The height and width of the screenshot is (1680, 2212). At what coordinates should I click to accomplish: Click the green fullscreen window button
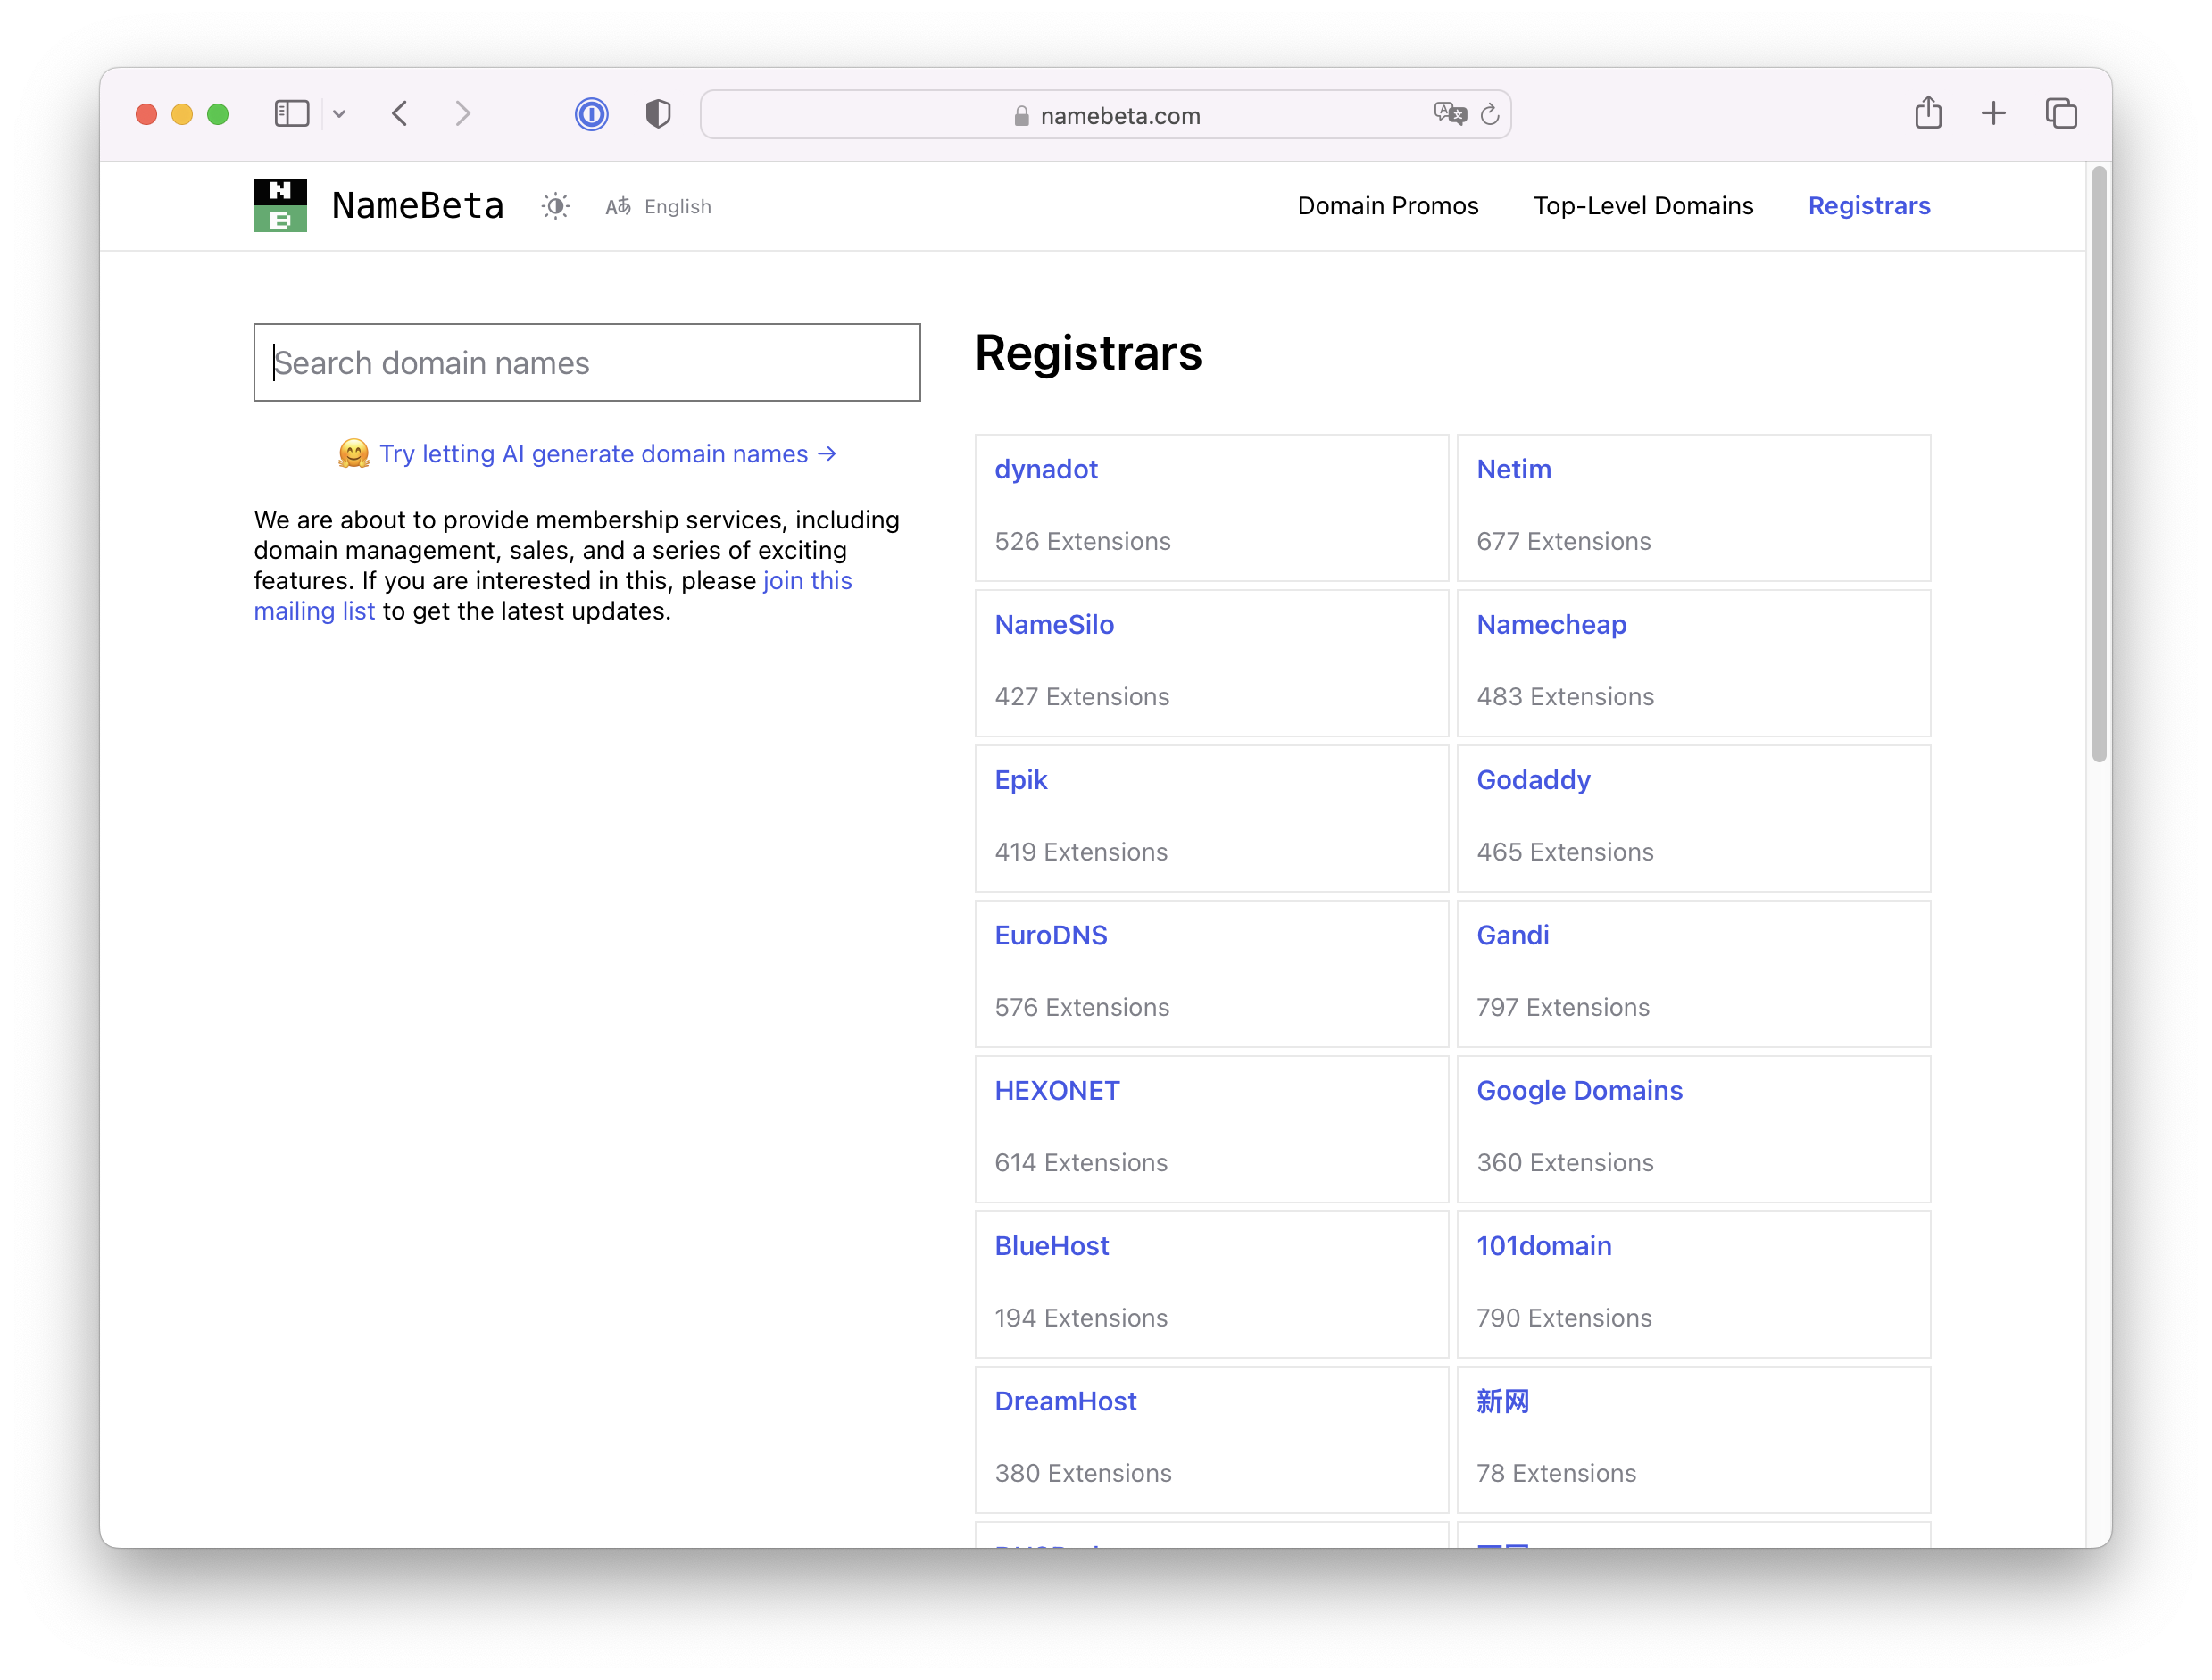pyautogui.click(x=217, y=114)
